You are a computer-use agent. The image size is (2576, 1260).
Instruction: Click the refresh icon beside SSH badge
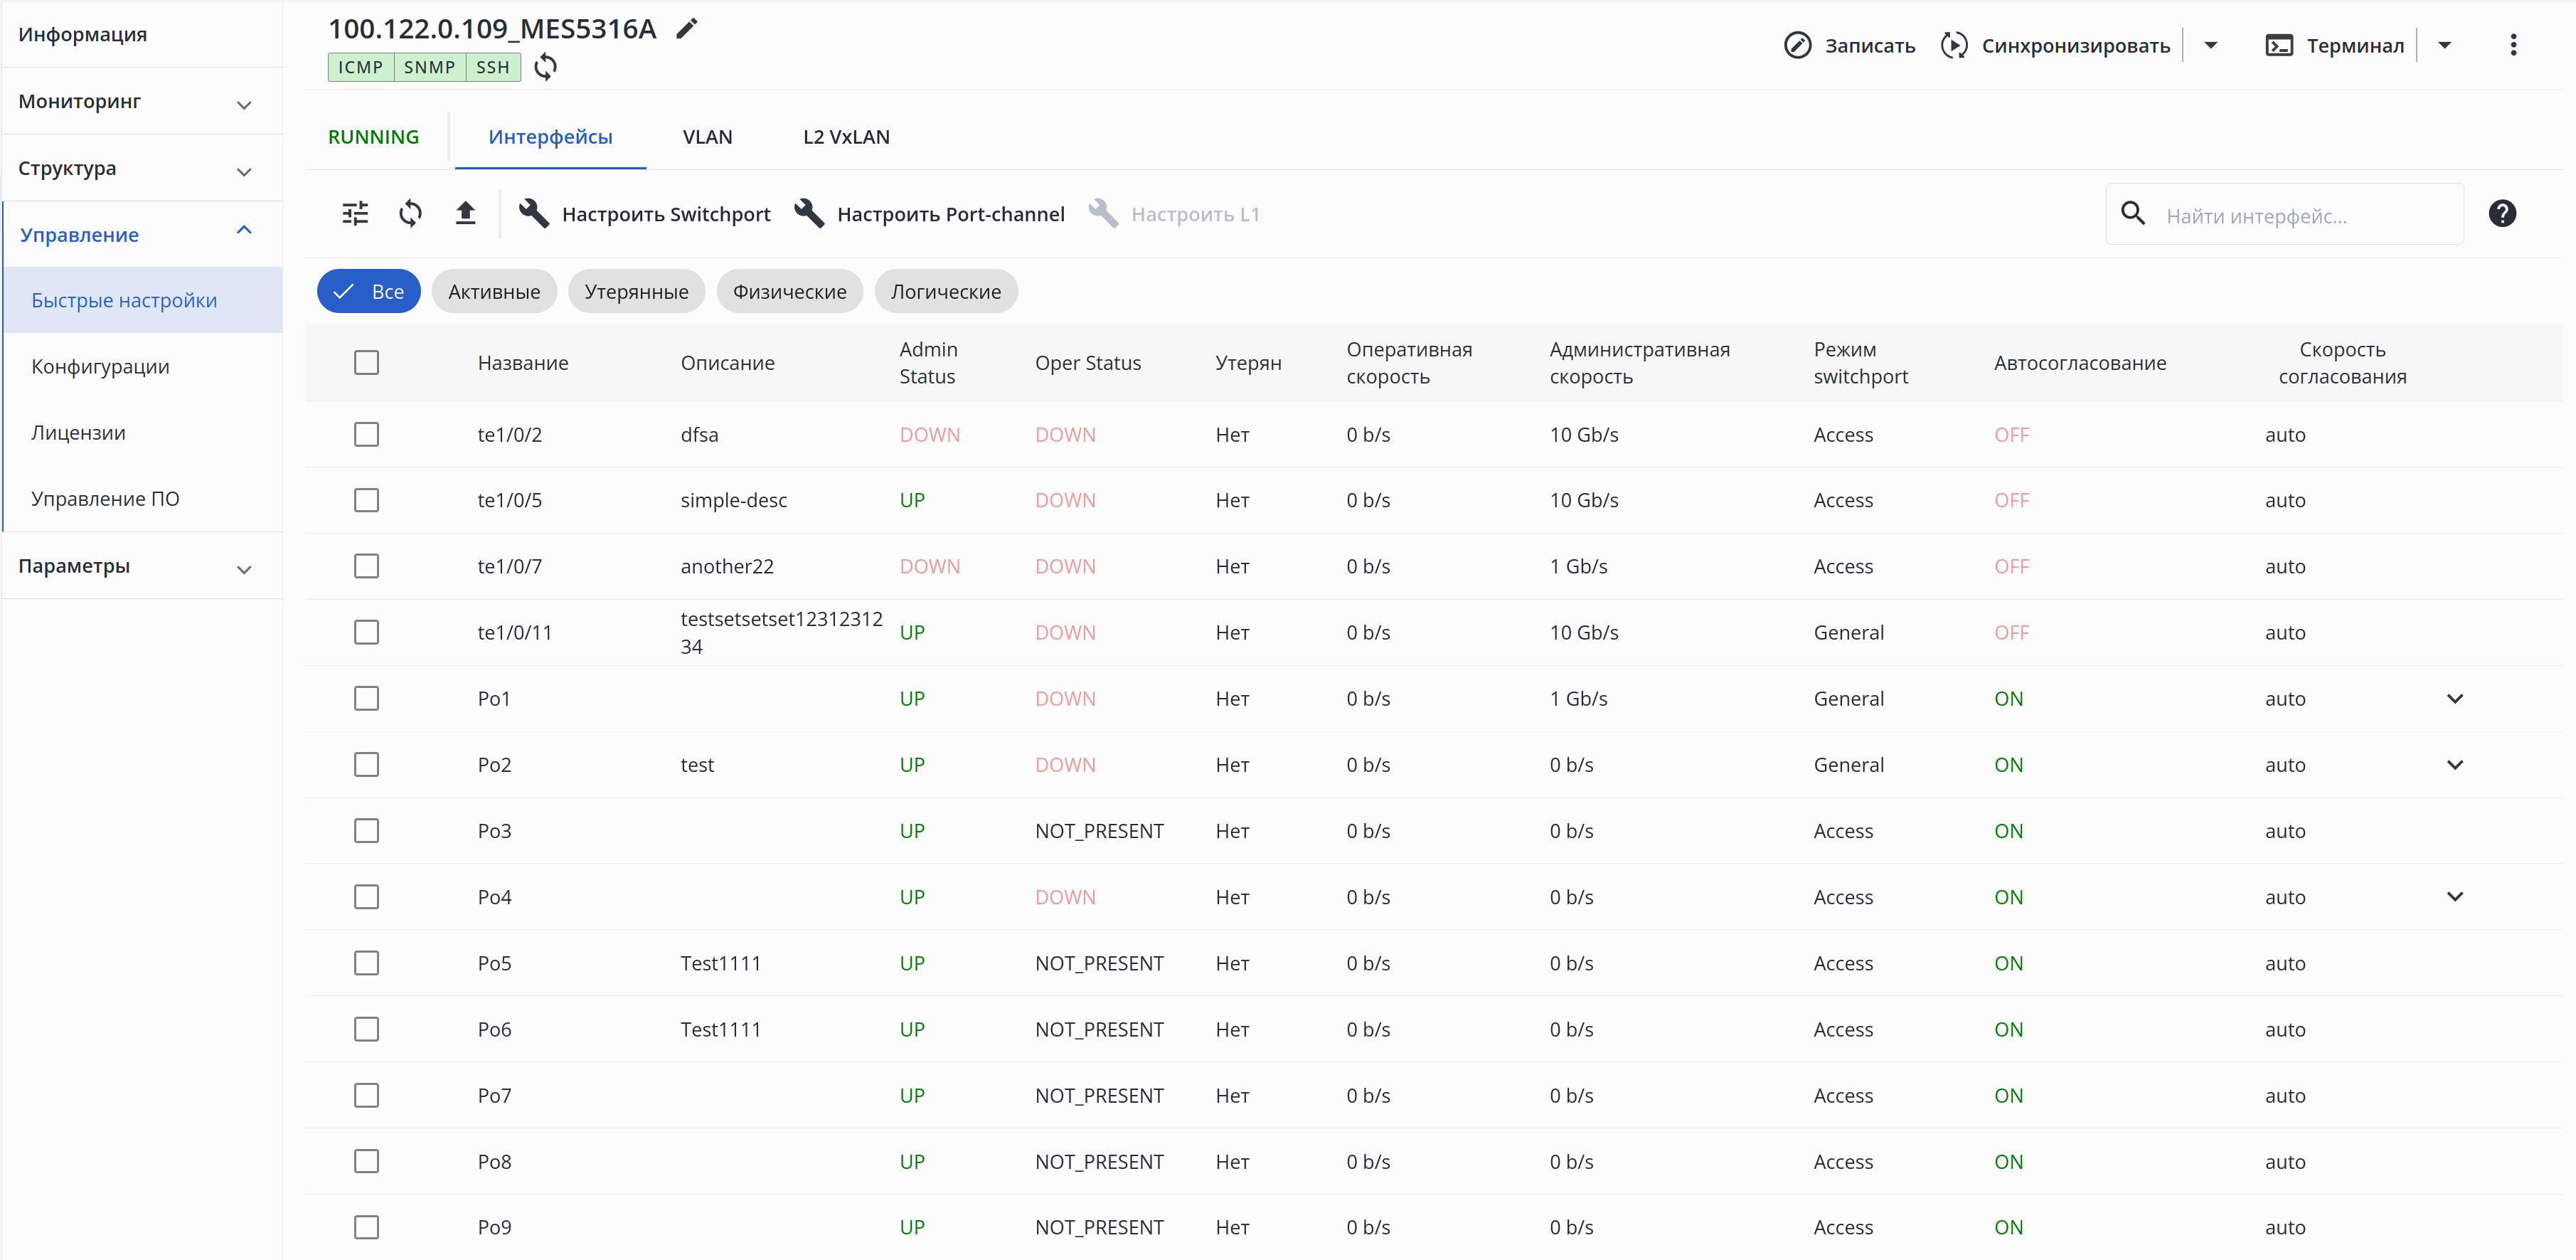545,67
